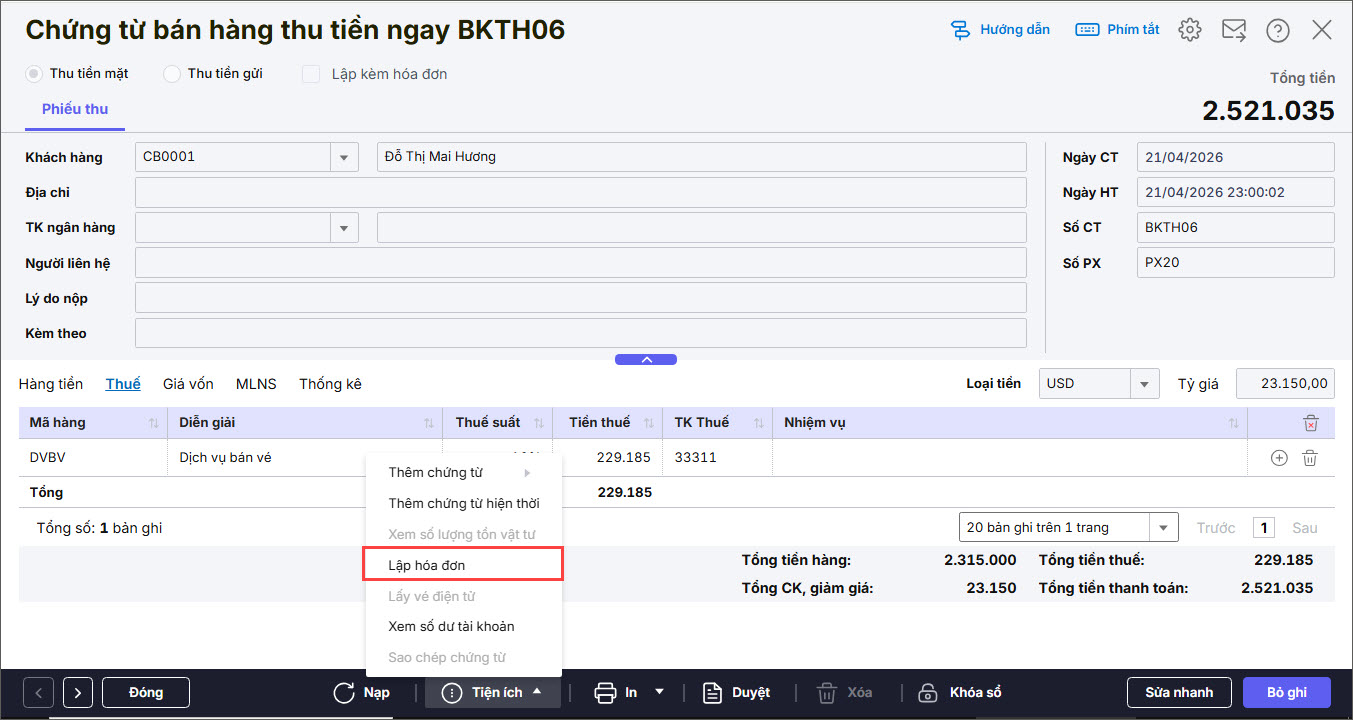The height and width of the screenshot is (720, 1353).
Task: Open Loại tiền USD dropdown
Action: pyautogui.click(x=1144, y=384)
